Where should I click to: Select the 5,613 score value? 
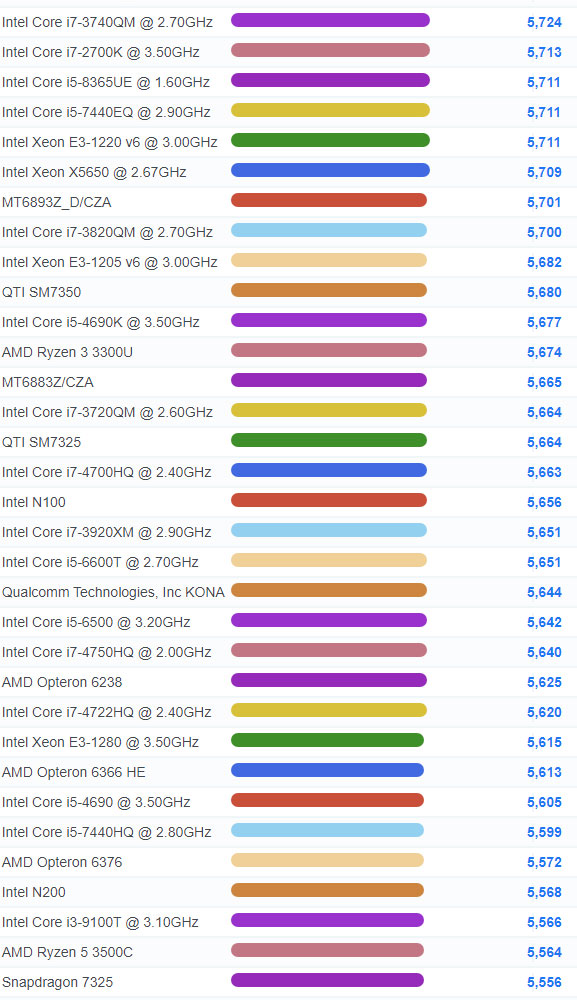click(x=544, y=772)
